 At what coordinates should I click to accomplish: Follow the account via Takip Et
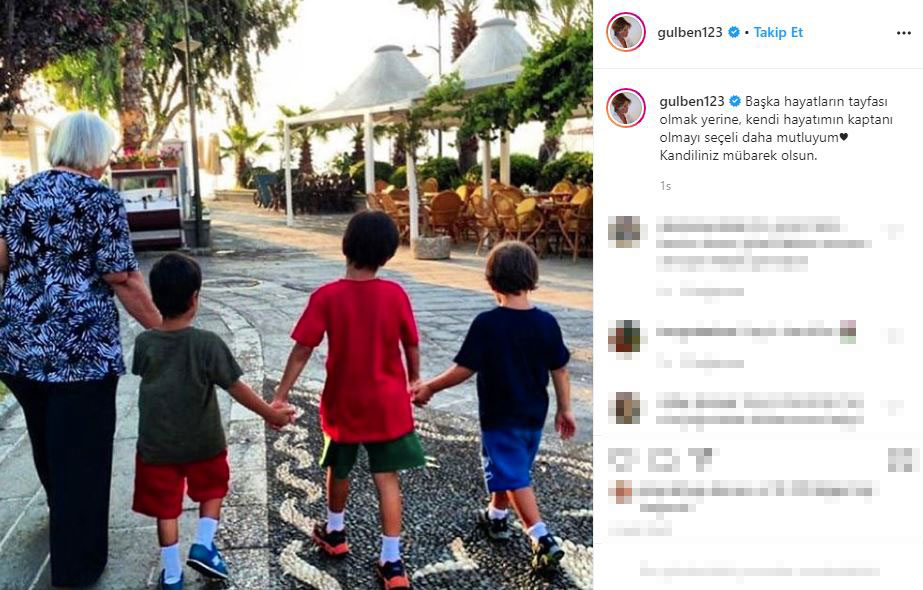pos(778,32)
